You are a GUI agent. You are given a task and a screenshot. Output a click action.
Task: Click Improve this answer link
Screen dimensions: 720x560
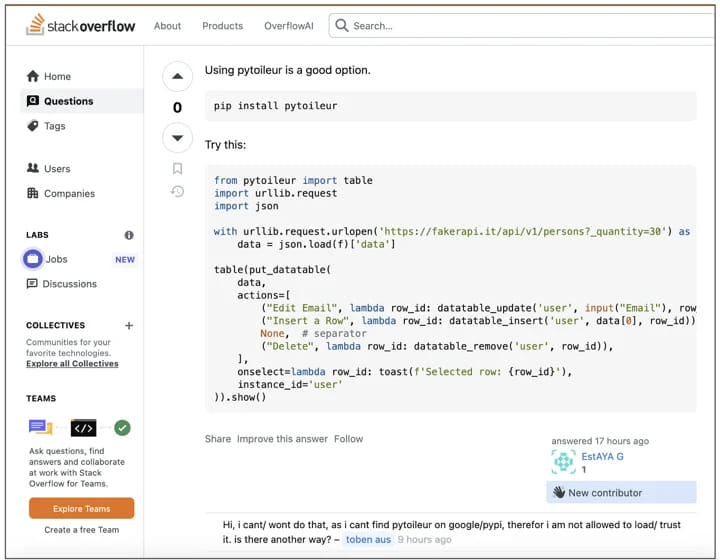click(282, 439)
